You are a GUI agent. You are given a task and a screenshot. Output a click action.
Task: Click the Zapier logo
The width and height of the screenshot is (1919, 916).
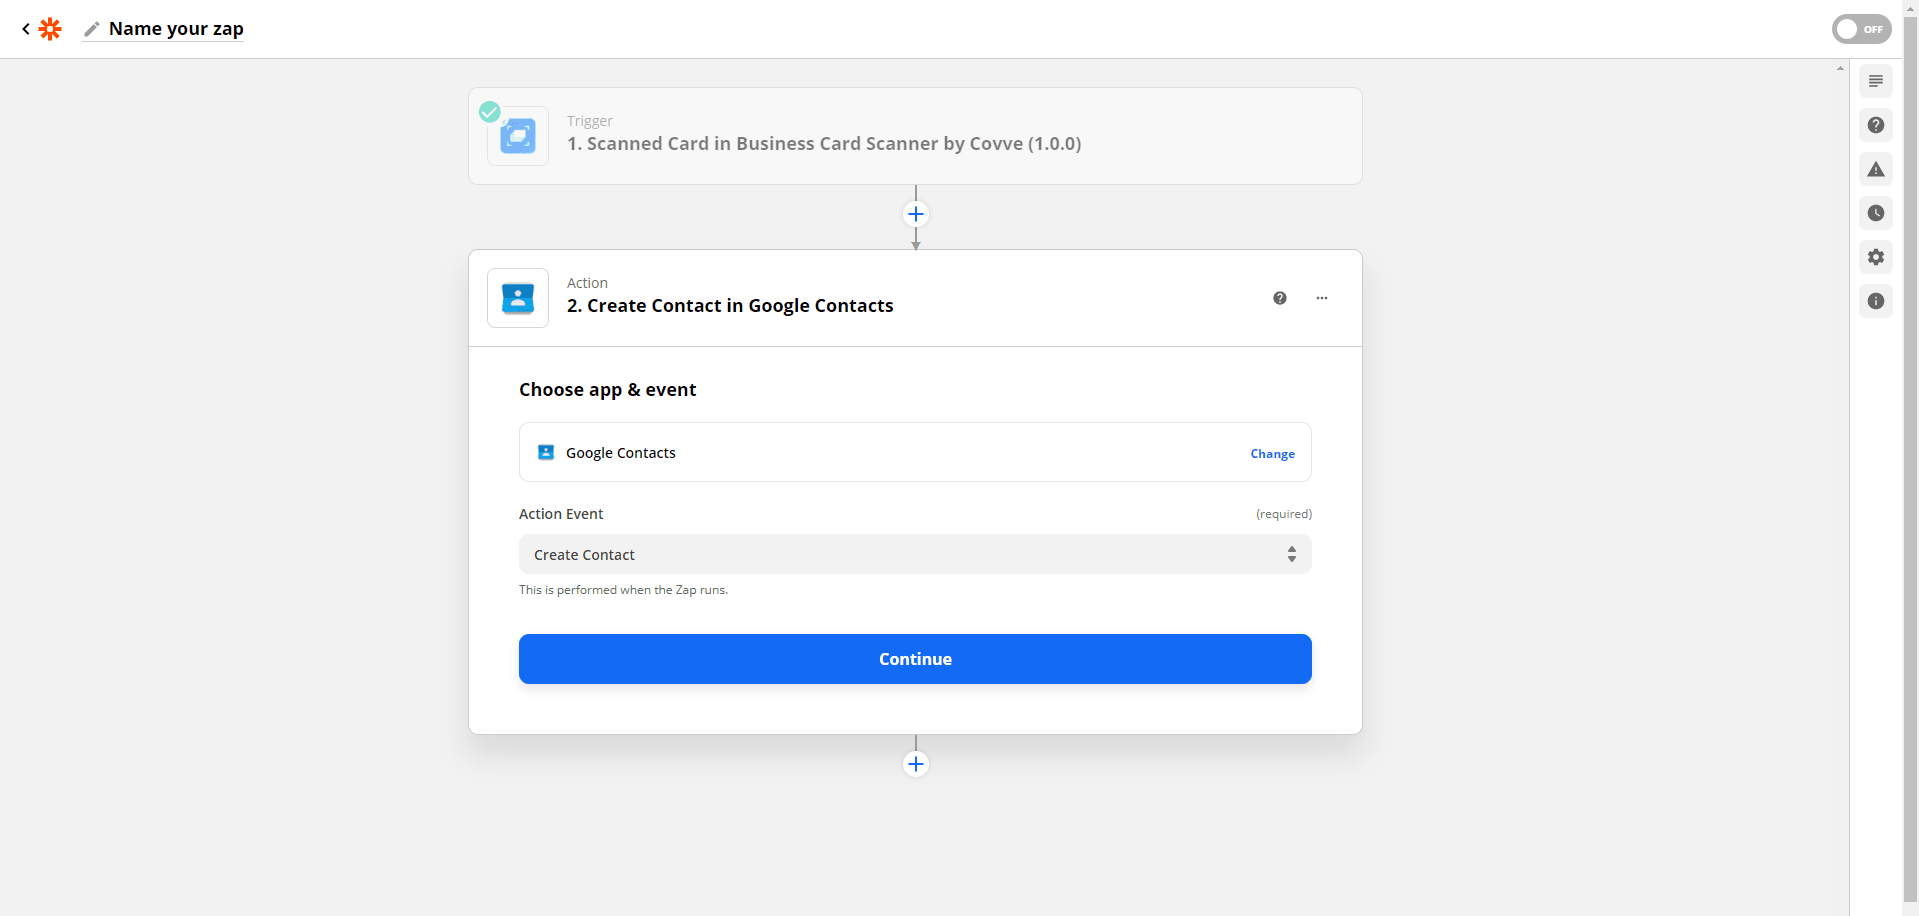(50, 28)
